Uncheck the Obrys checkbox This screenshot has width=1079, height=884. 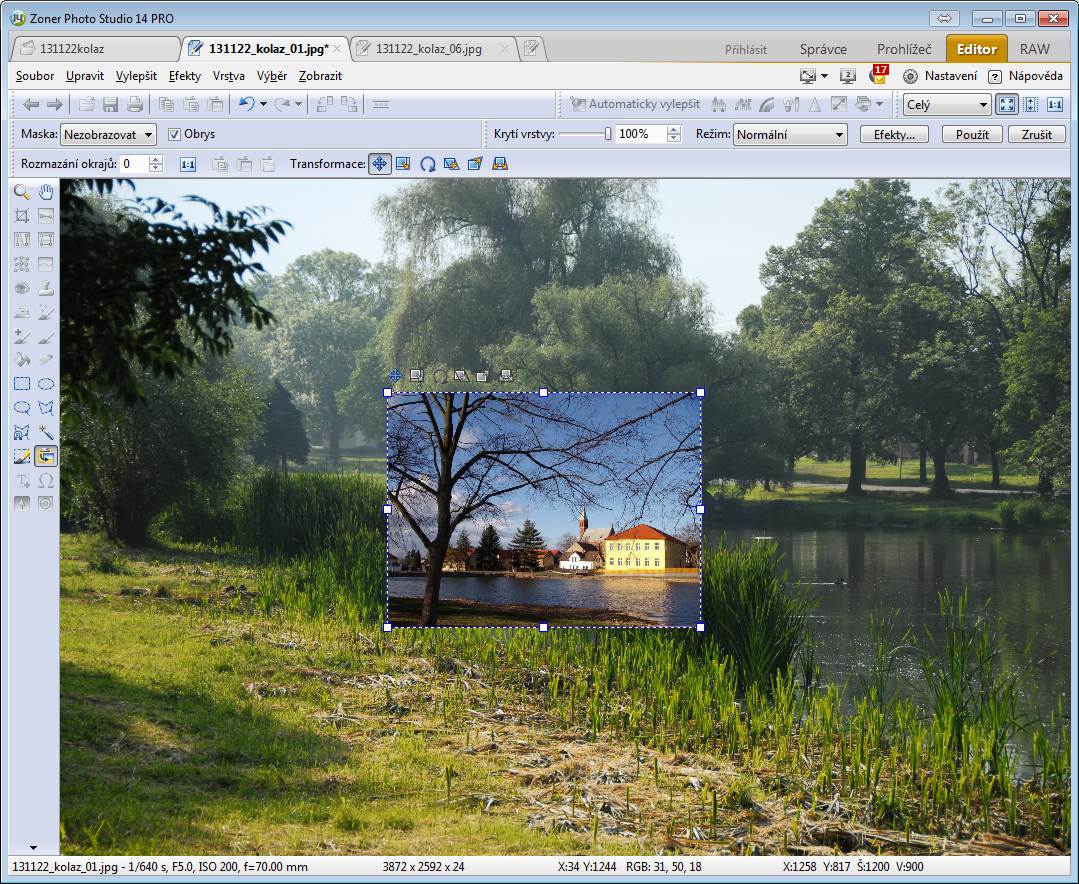(174, 134)
